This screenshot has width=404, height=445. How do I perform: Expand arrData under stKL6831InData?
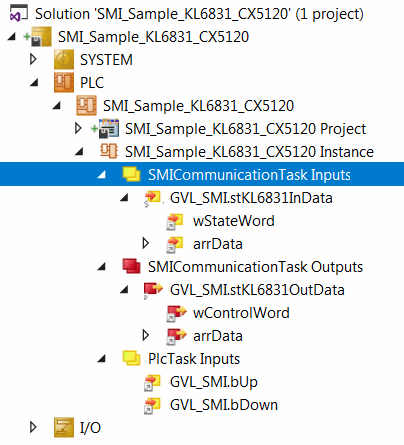(145, 244)
